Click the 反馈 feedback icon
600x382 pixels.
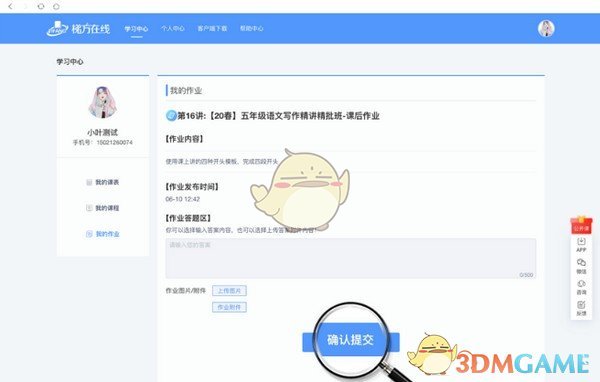[x=581, y=308]
